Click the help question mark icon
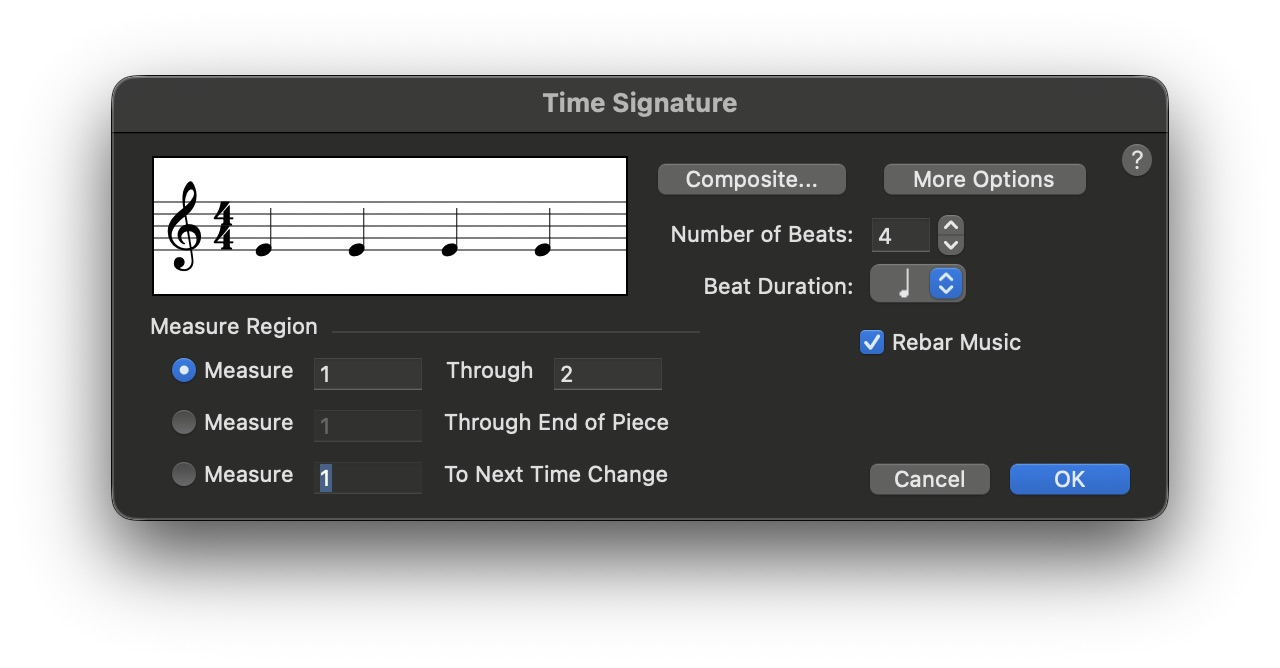 (x=1136, y=160)
